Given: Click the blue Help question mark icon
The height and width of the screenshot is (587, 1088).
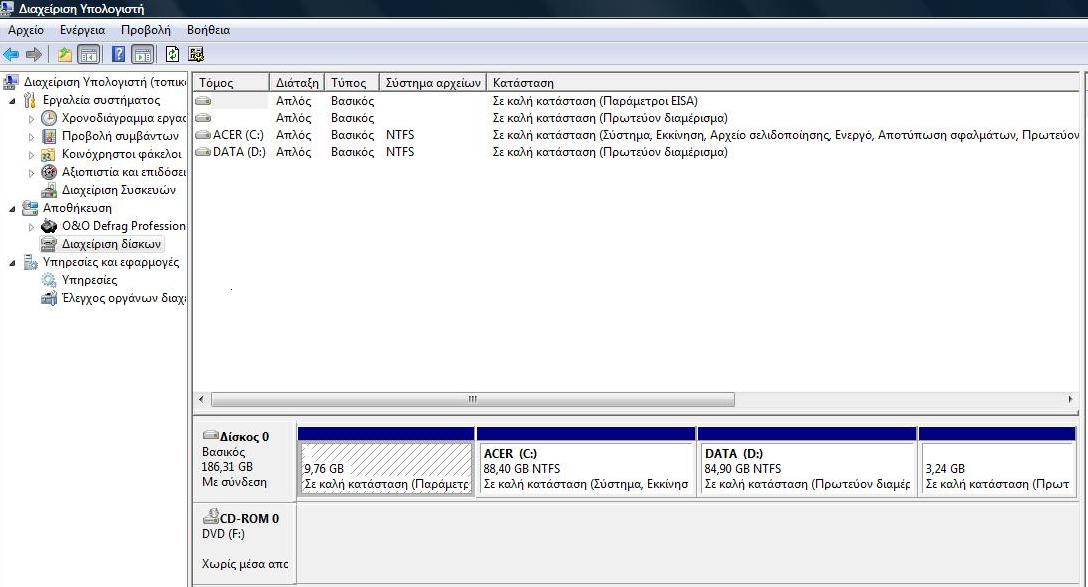Looking at the screenshot, I should 119,54.
